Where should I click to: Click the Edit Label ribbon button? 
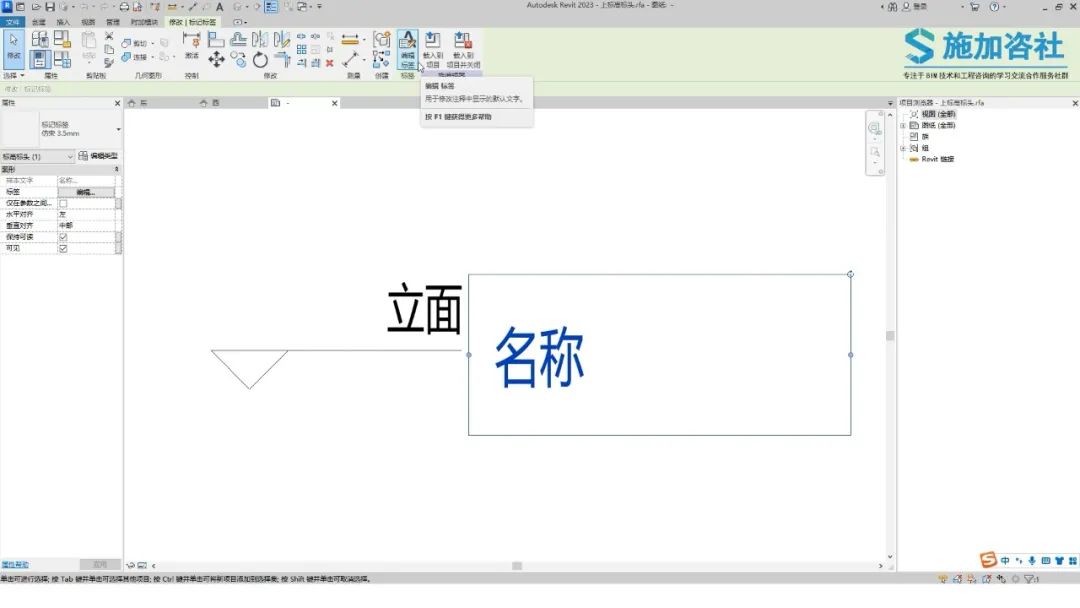(408, 50)
